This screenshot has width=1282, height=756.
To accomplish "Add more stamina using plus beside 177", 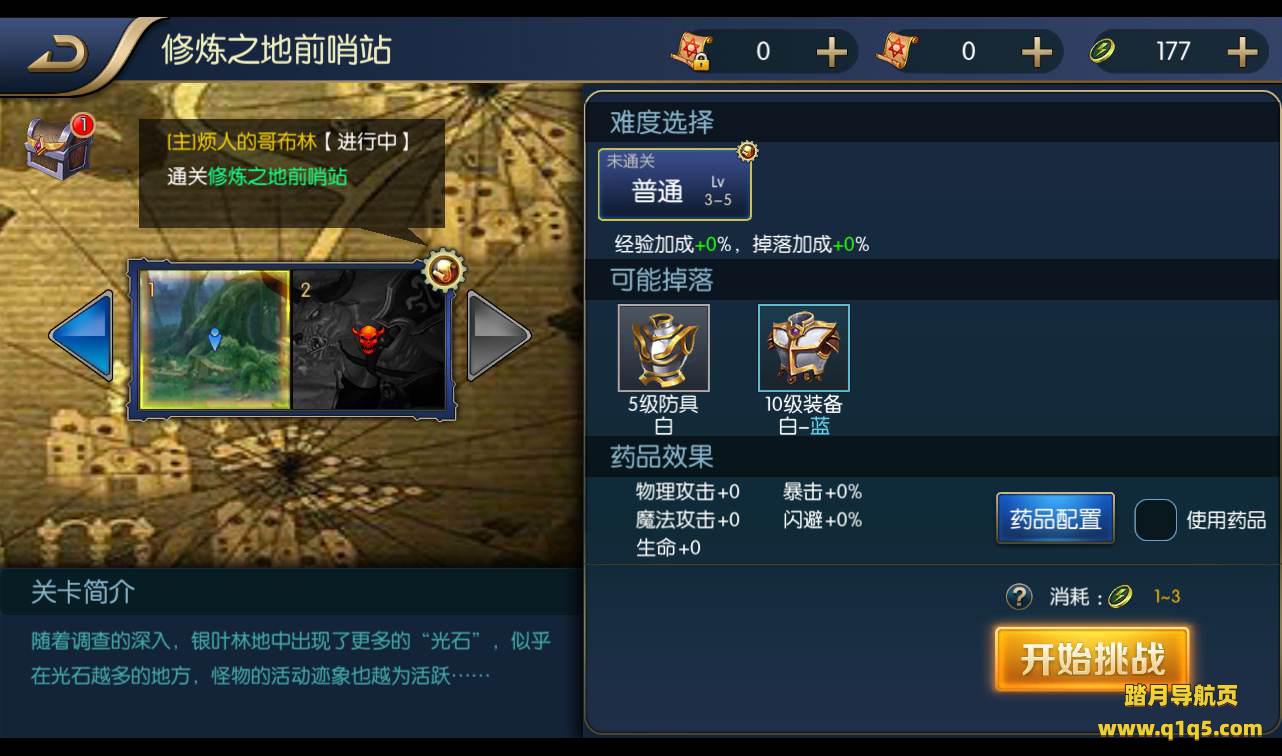I will 1242,51.
